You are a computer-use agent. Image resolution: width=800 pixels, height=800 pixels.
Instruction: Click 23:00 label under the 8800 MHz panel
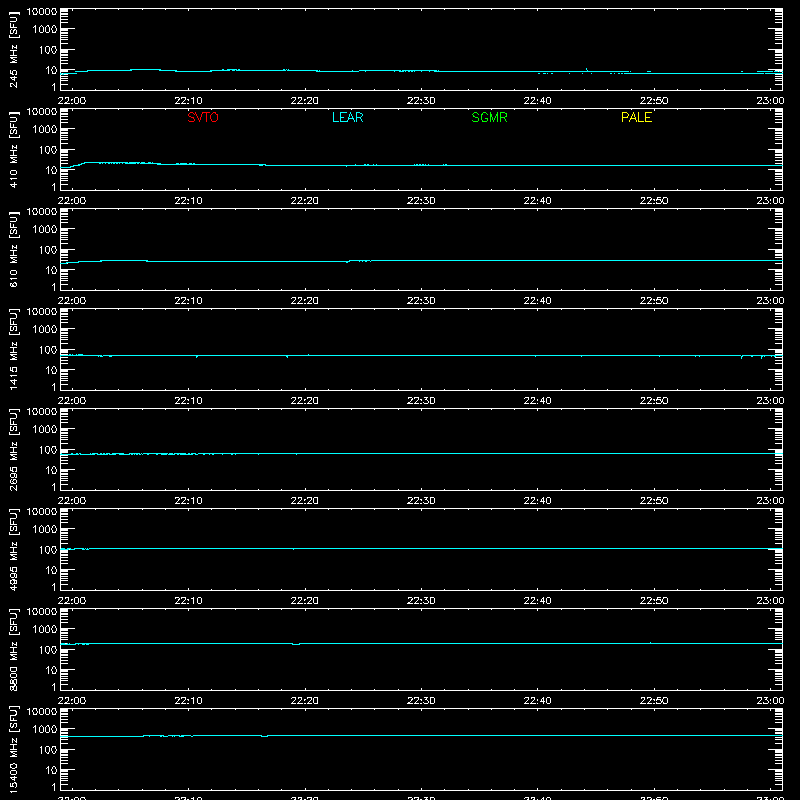click(x=770, y=701)
